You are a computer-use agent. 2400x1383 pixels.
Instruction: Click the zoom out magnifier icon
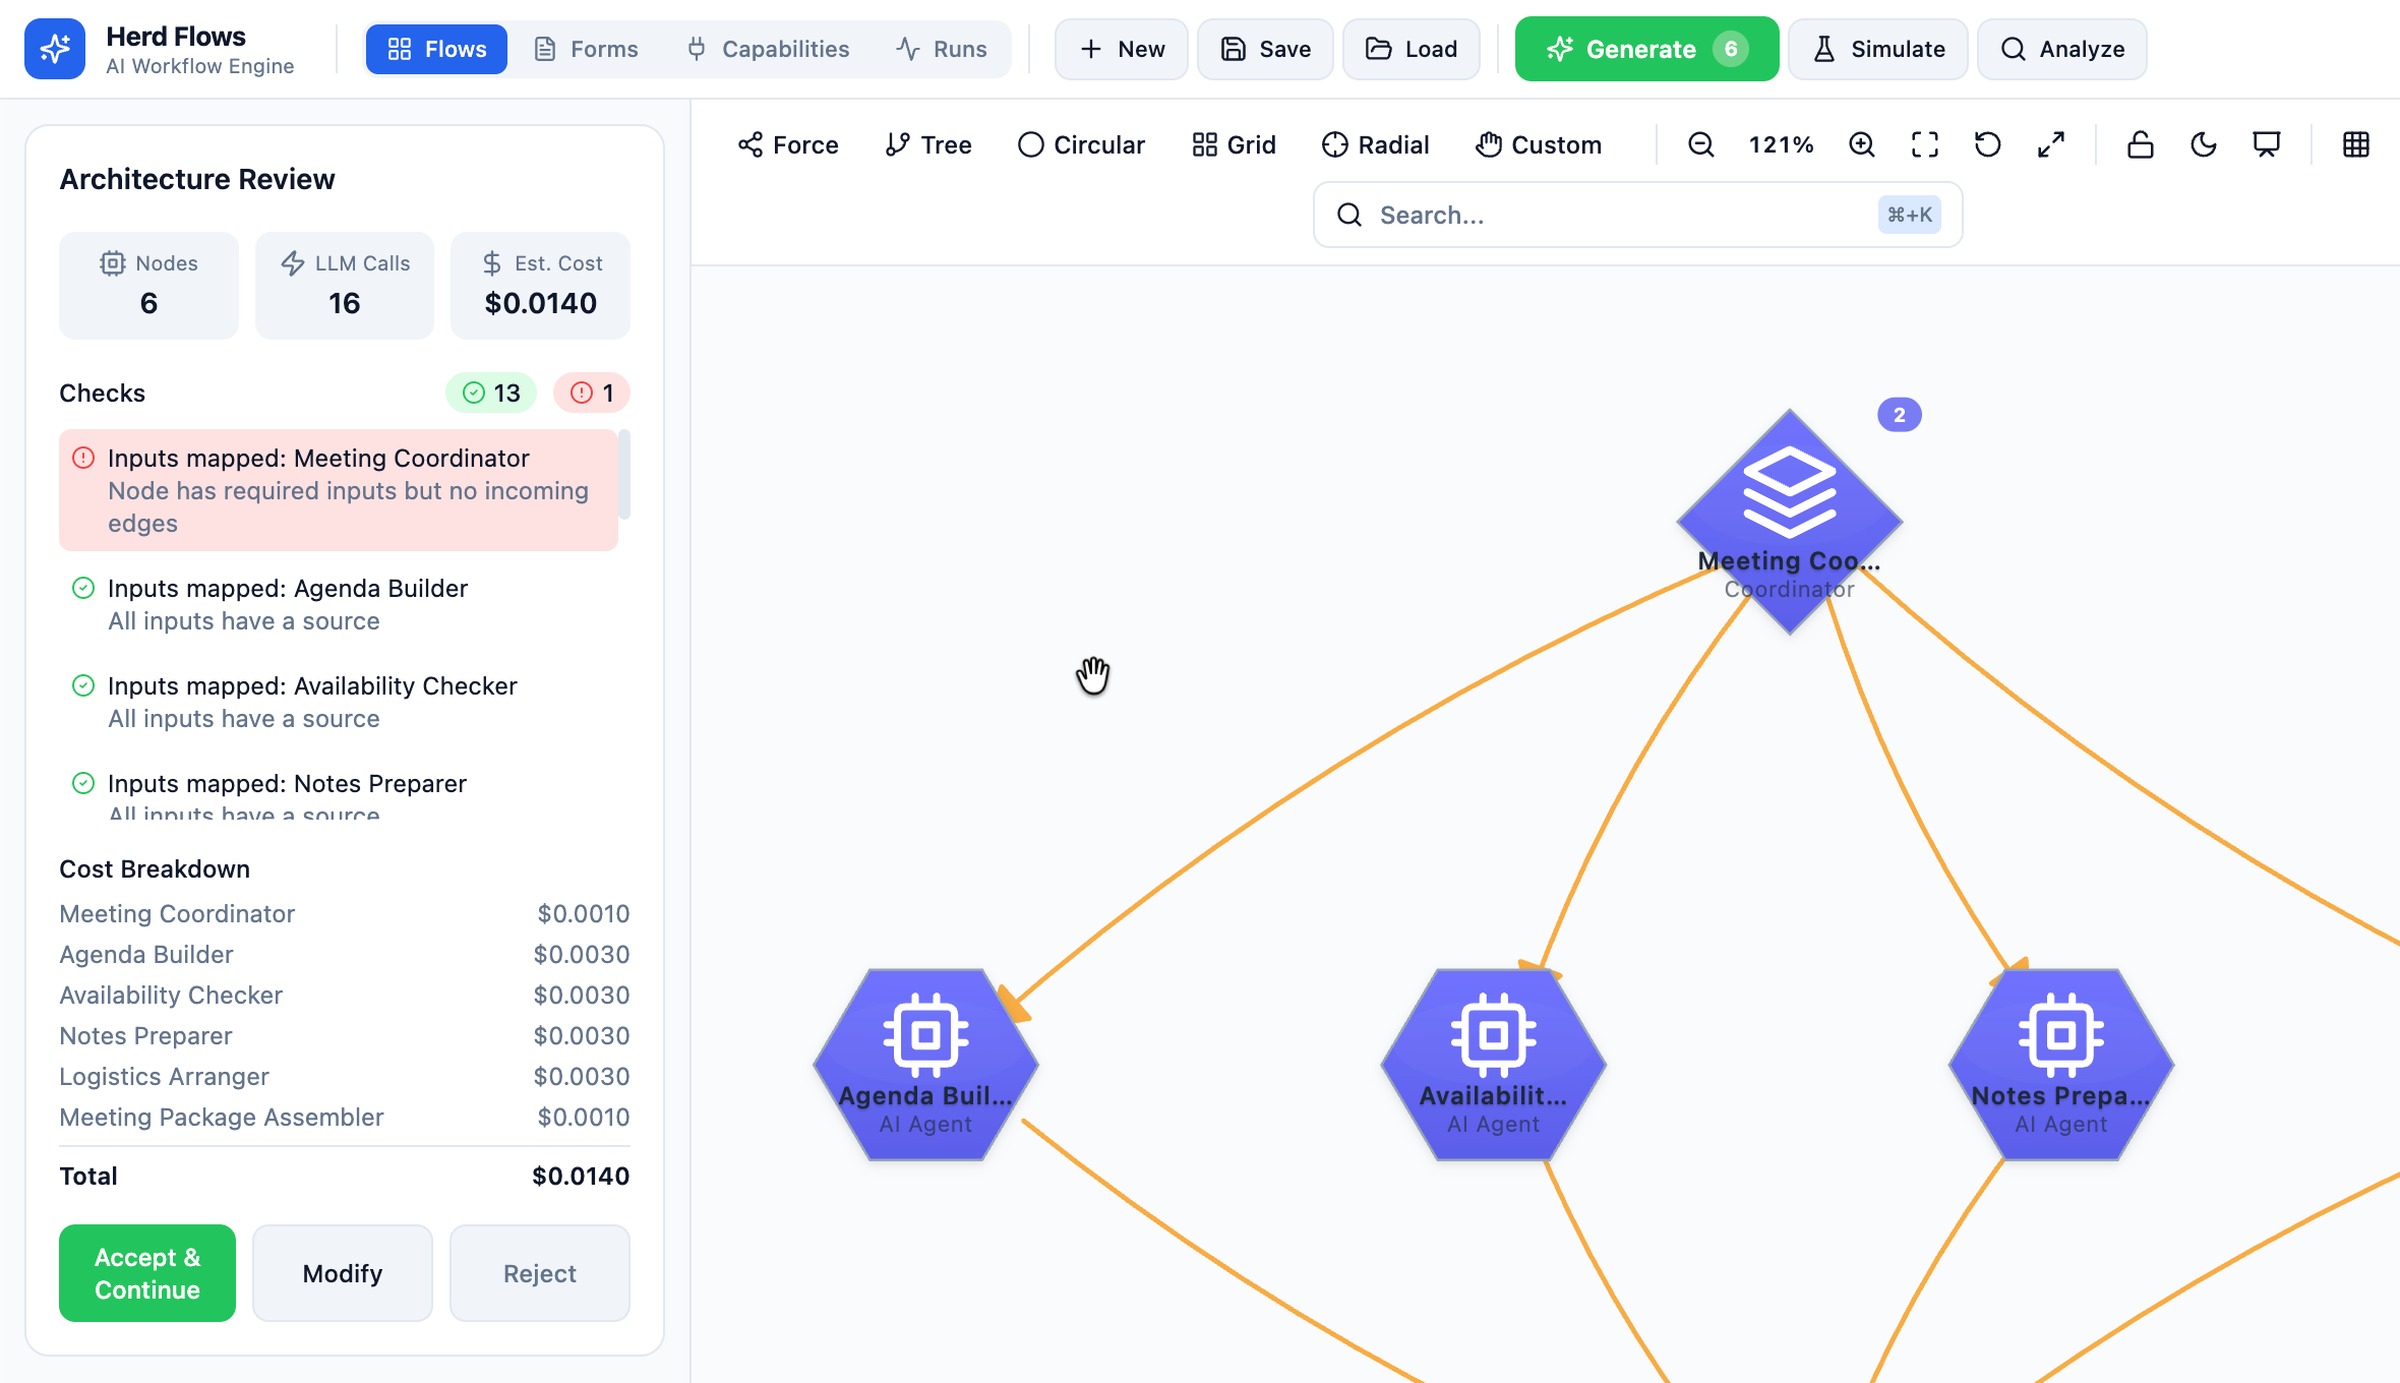[x=1700, y=145]
